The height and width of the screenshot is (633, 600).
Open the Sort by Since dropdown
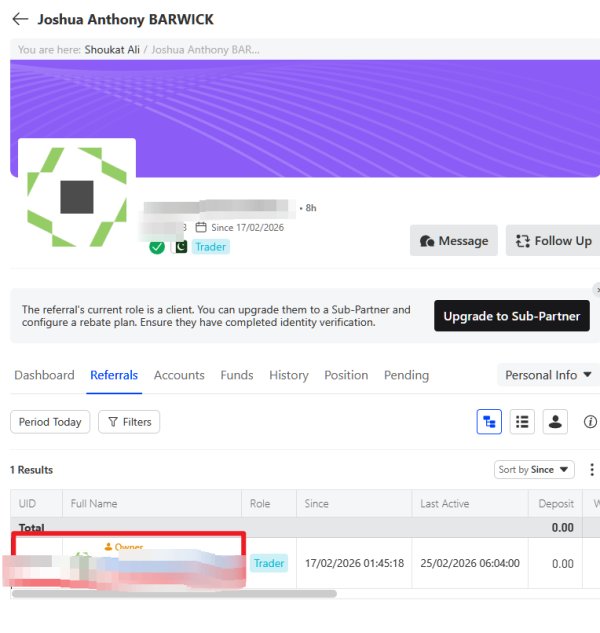(534, 470)
